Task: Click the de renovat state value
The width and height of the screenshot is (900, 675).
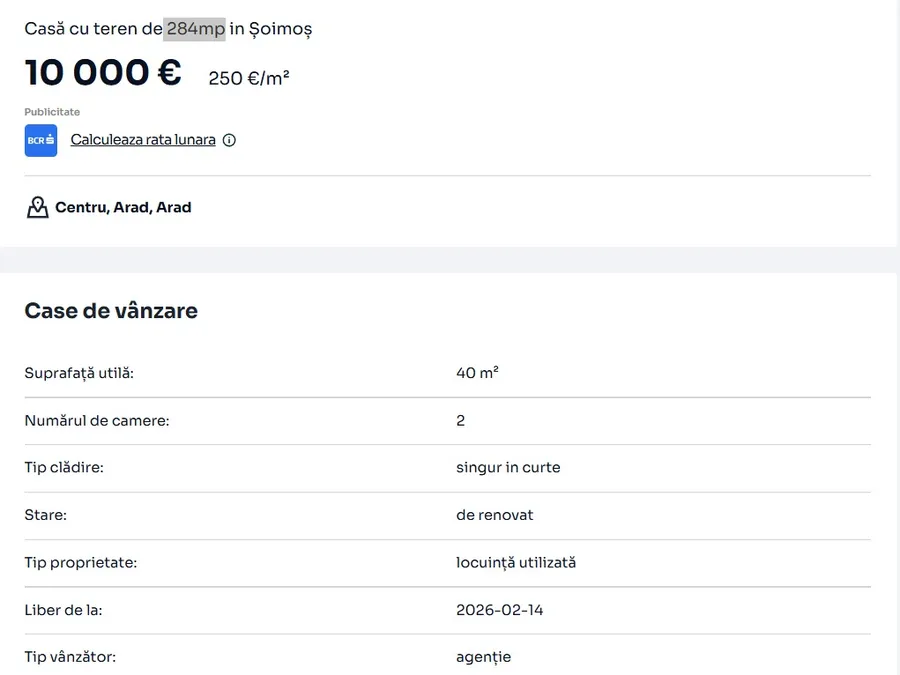Action: (494, 515)
